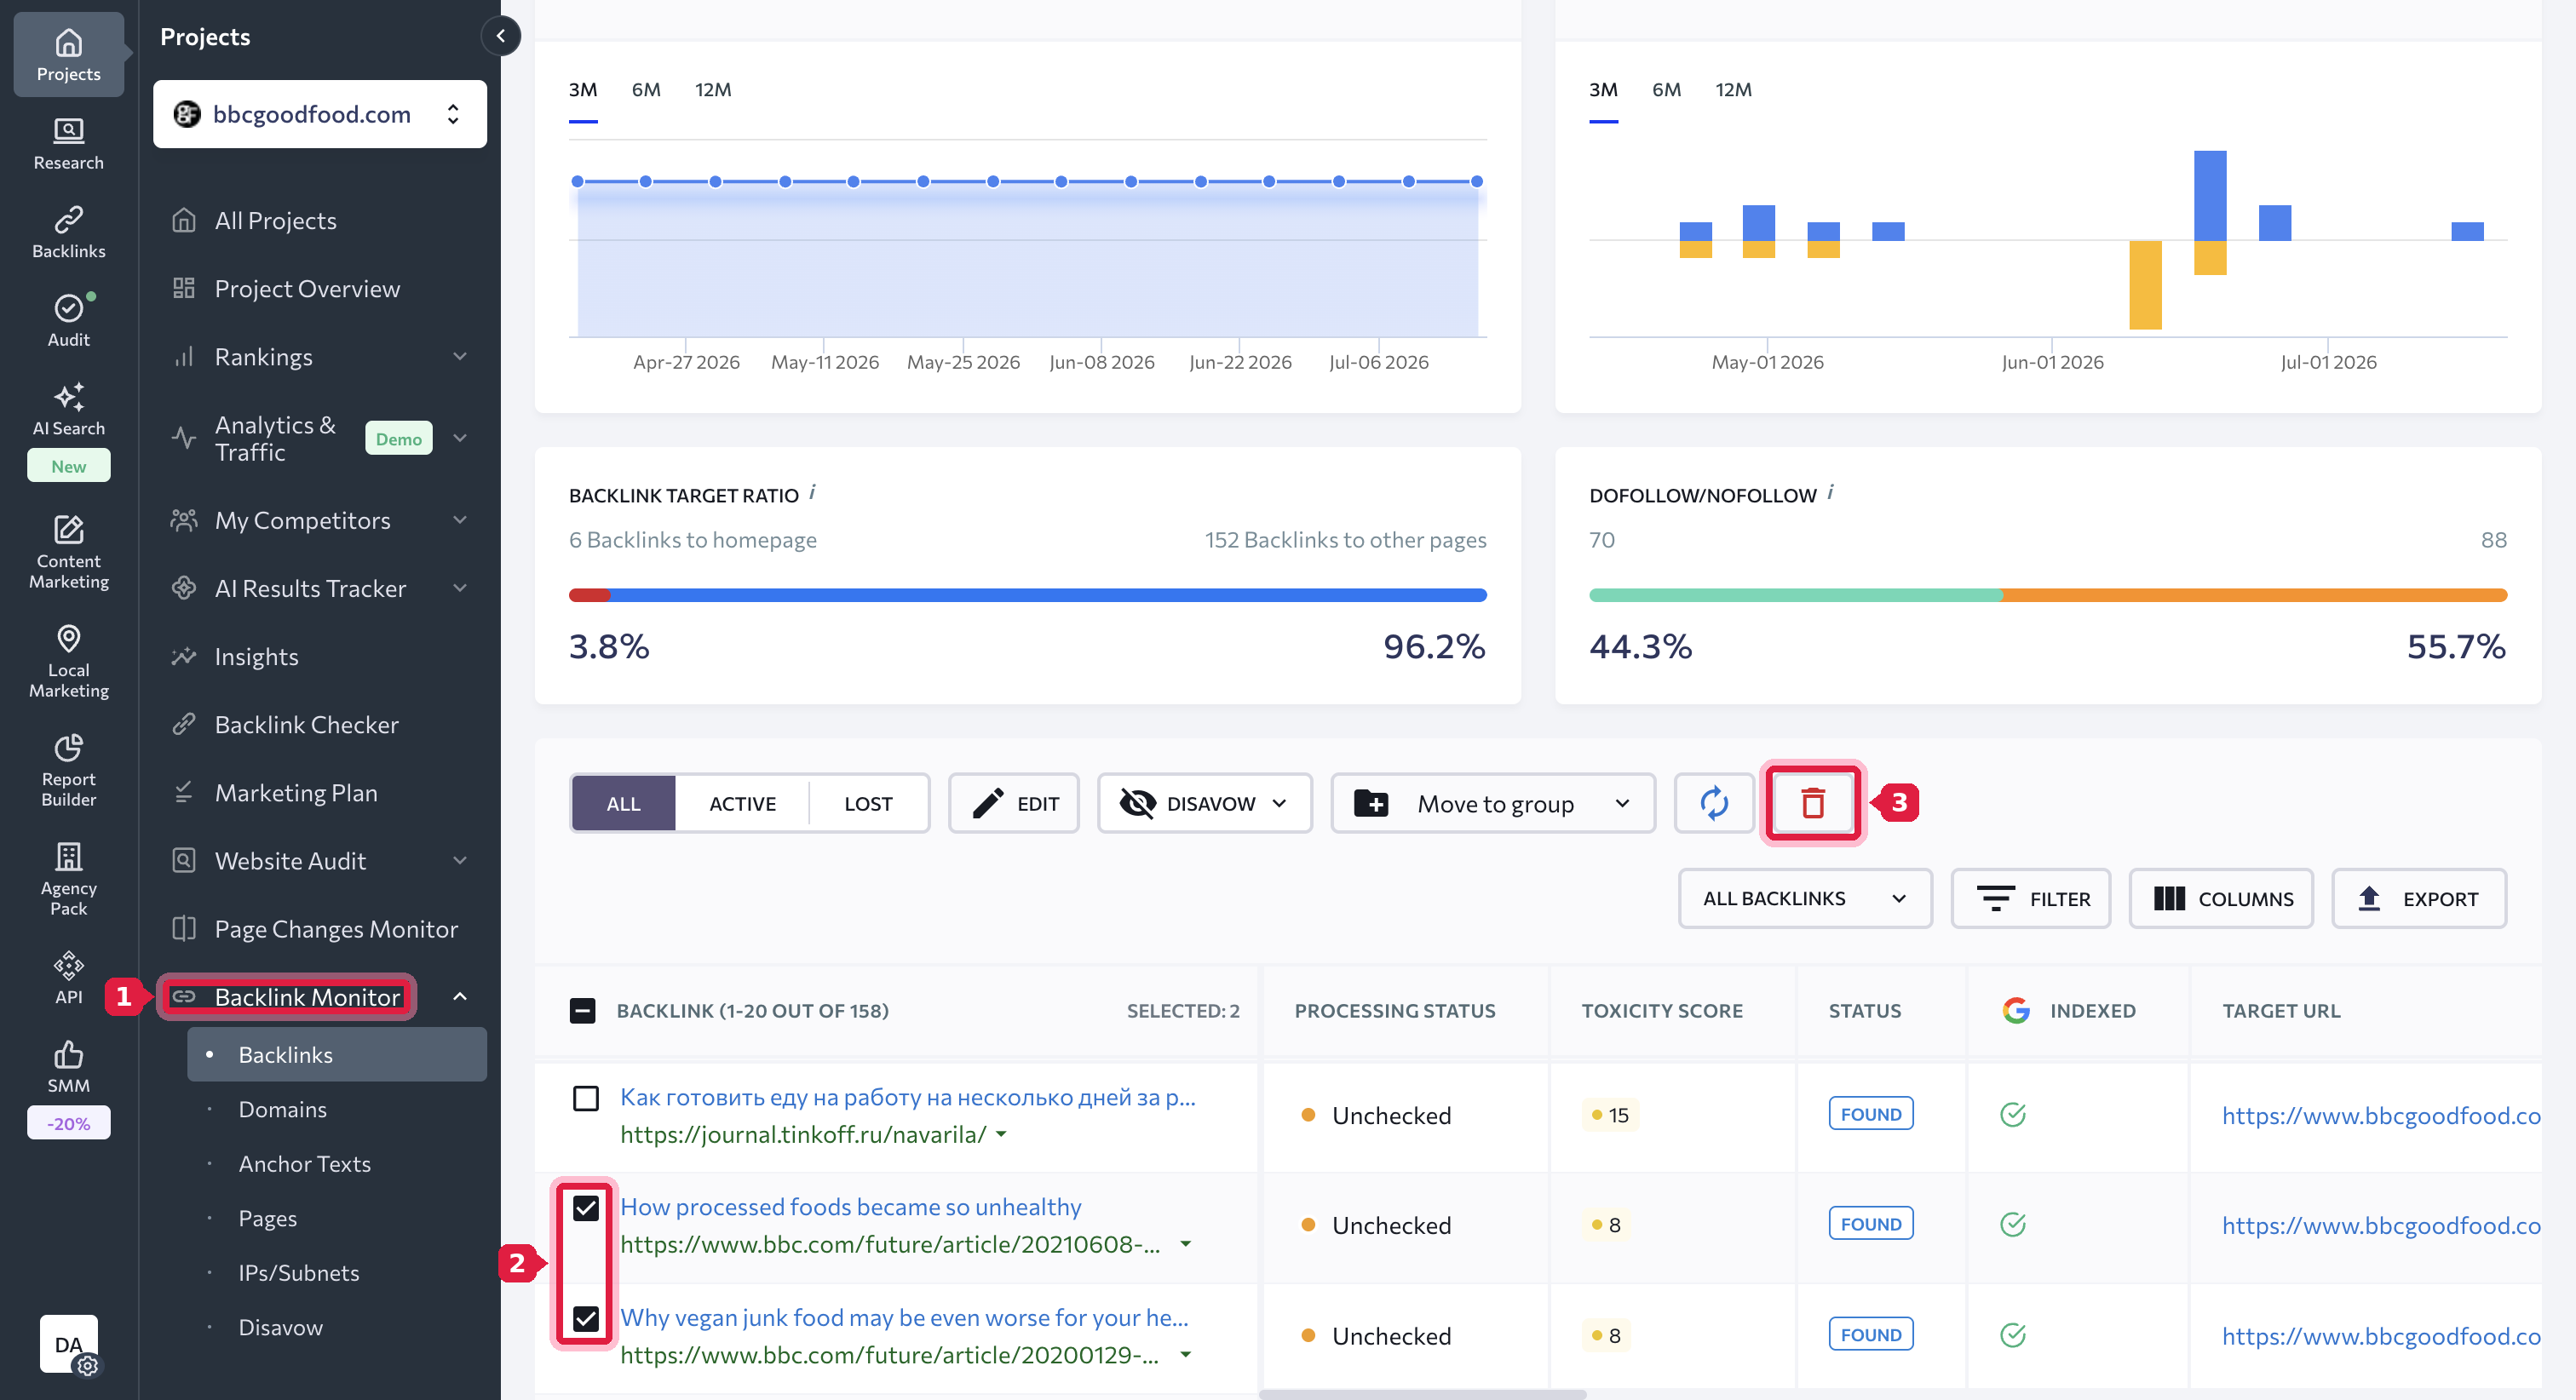Viewport: 2576px width, 1400px height.
Task: Click indexed checkmark in processed foods row
Action: (2012, 1223)
